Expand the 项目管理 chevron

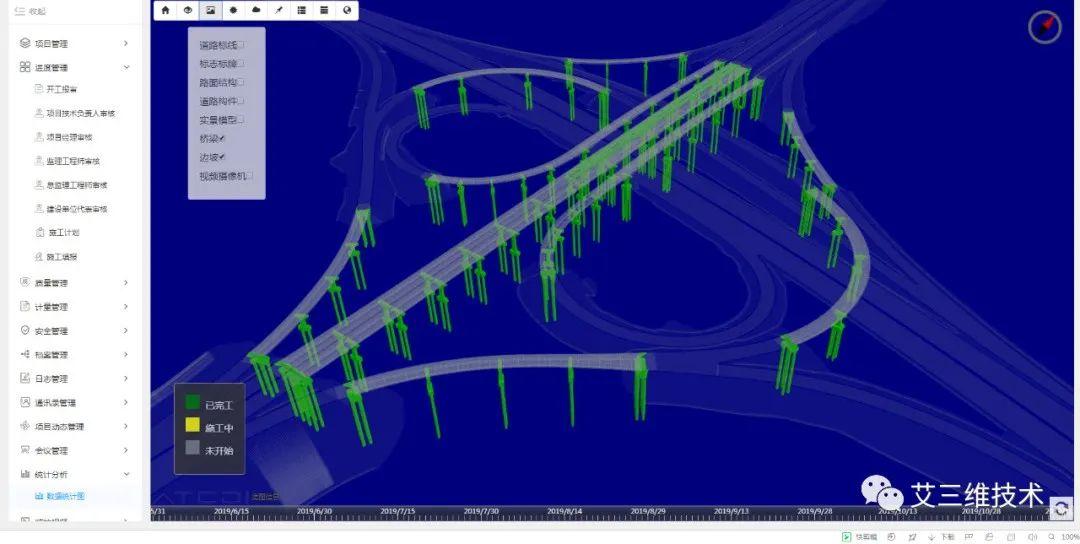(x=126, y=43)
